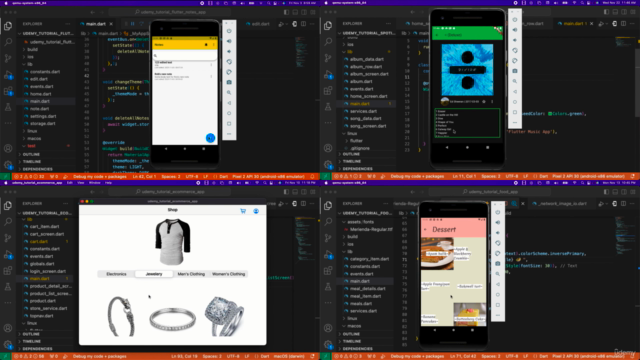640x360 pixels.
Task: Show Explorer view in food app window
Action: pos(328,206)
